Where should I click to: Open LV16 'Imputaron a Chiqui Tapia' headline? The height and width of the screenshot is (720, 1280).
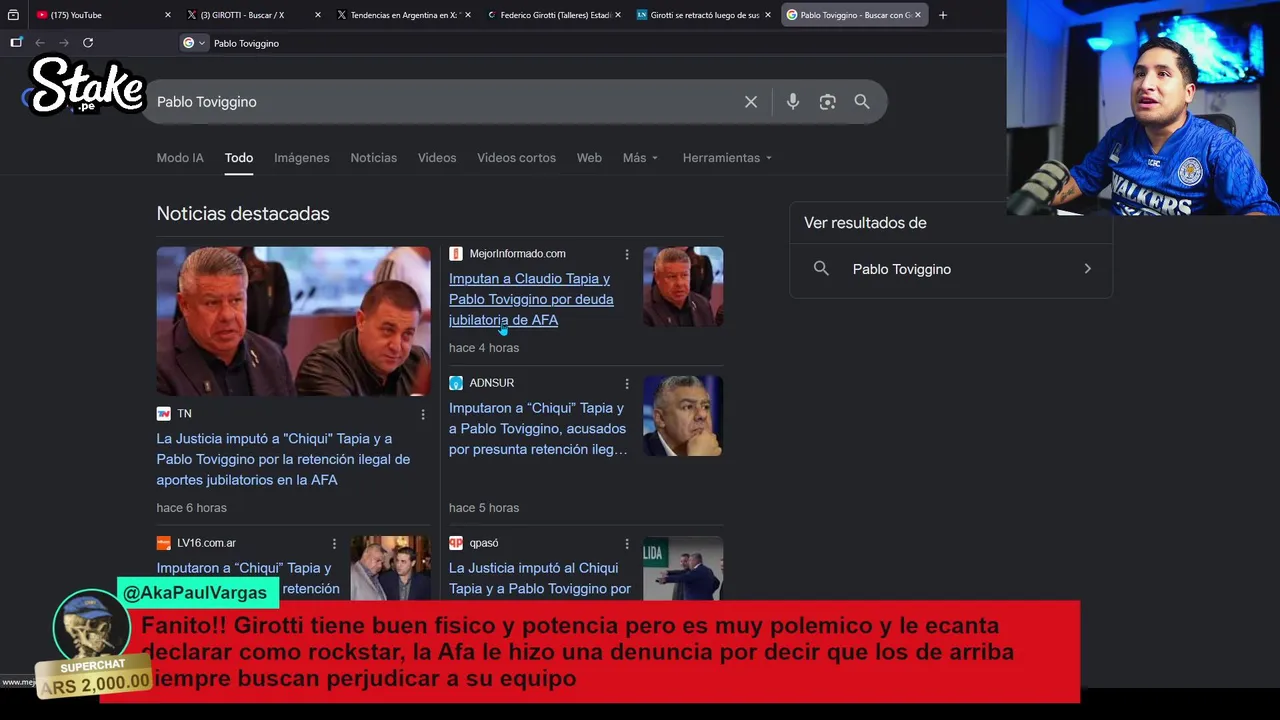(248, 578)
